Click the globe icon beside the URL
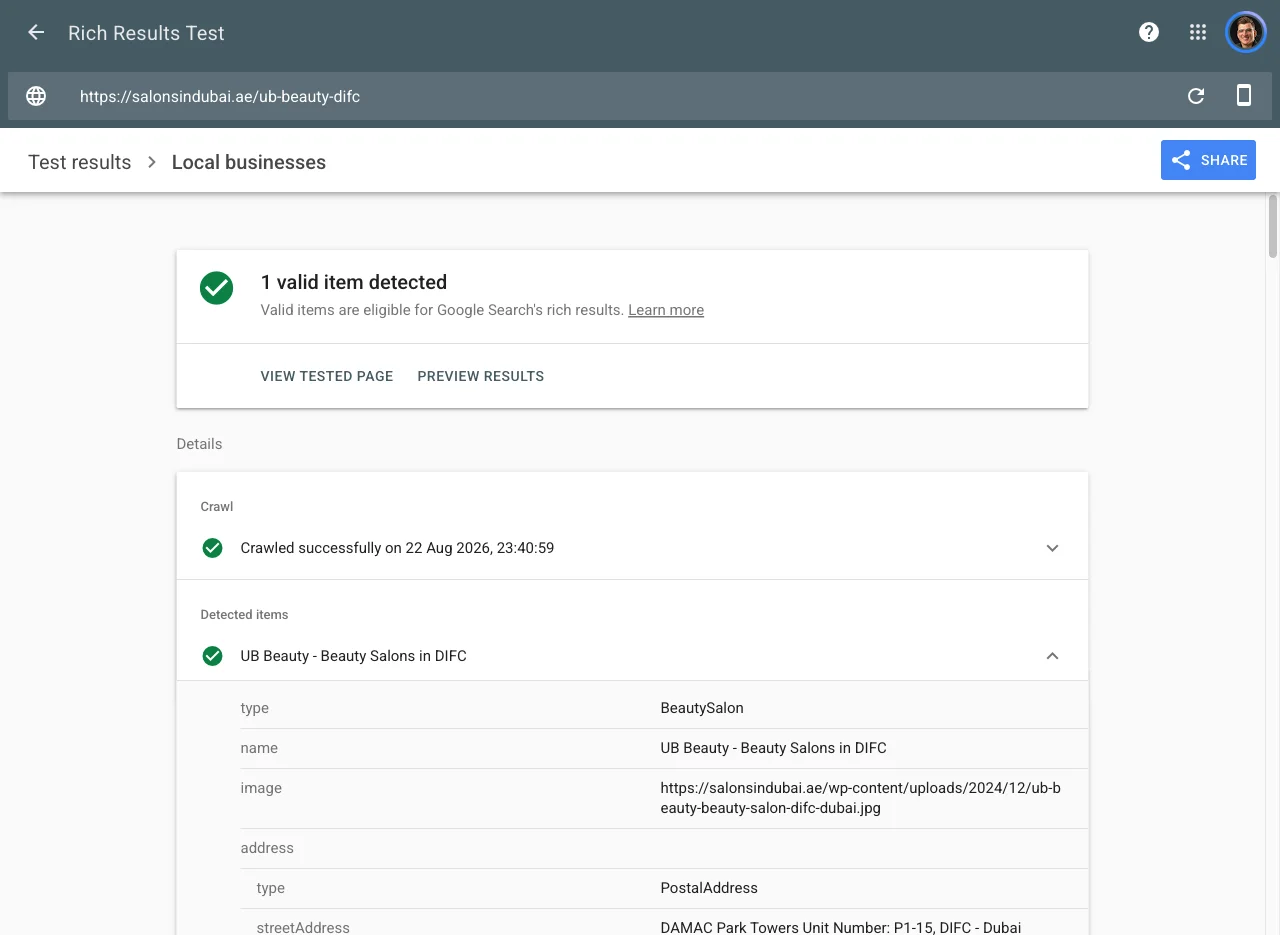This screenshot has height=935, width=1280. pos(36,96)
